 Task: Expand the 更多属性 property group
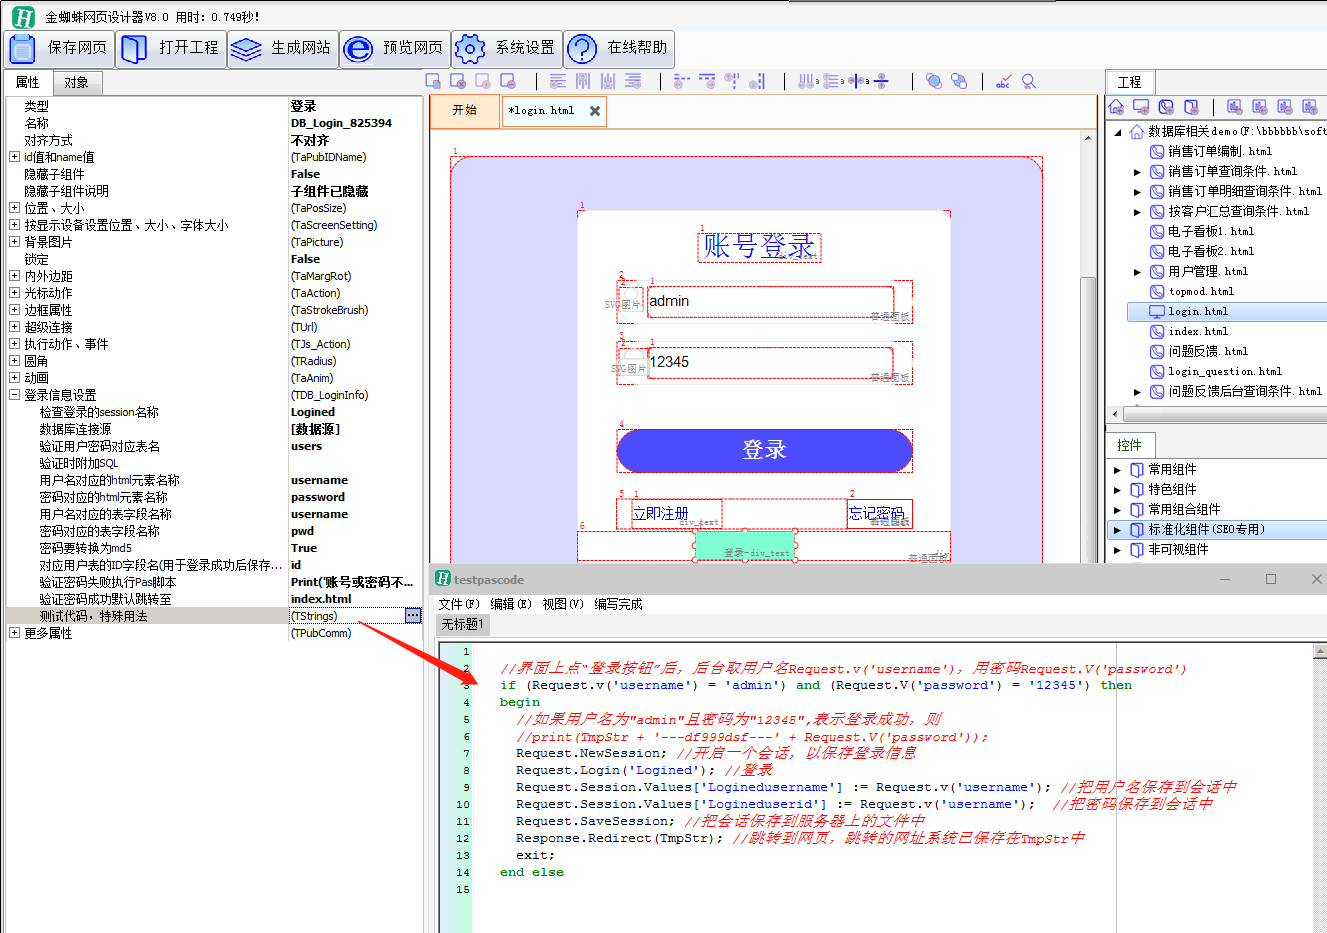[14, 633]
